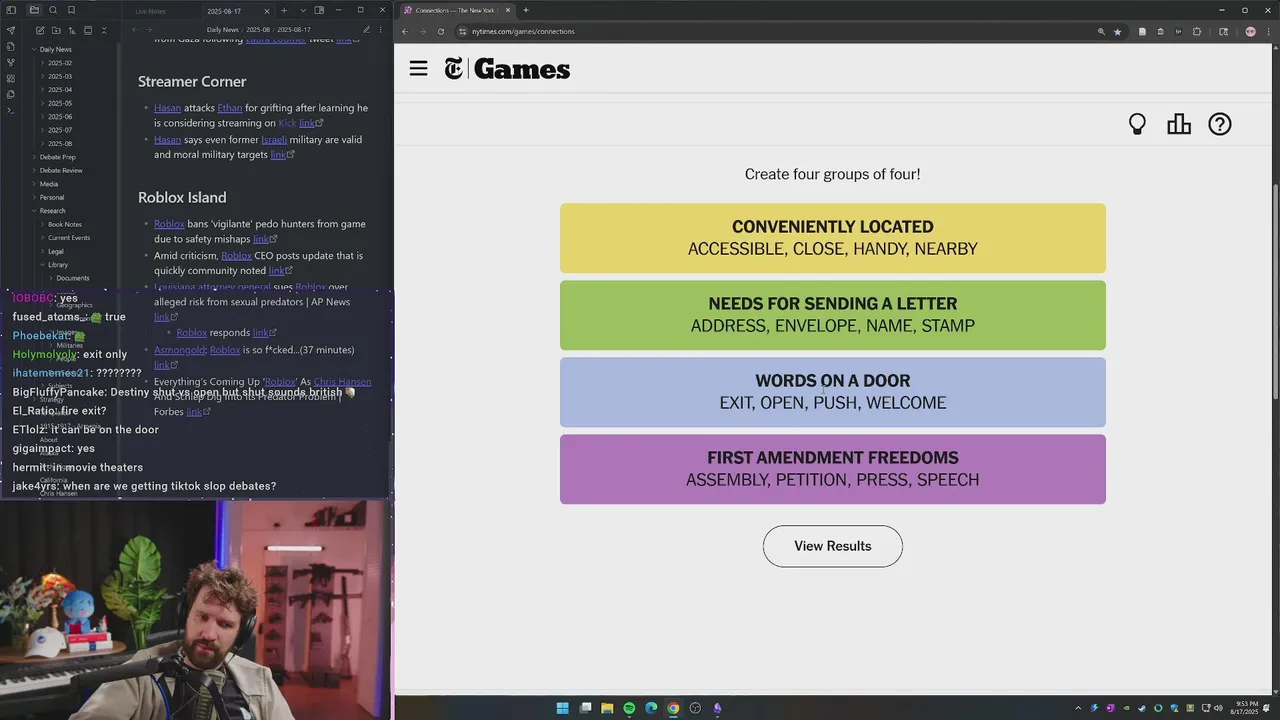This screenshot has height=720, width=1280.
Task: Open Microsoft Edge from the taskbar
Action: coord(651,708)
